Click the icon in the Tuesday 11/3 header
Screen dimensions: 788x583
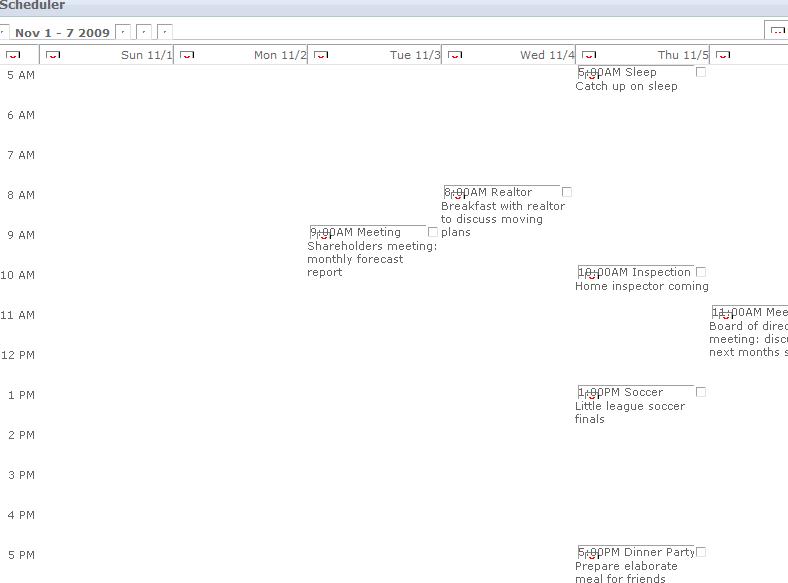point(321,55)
